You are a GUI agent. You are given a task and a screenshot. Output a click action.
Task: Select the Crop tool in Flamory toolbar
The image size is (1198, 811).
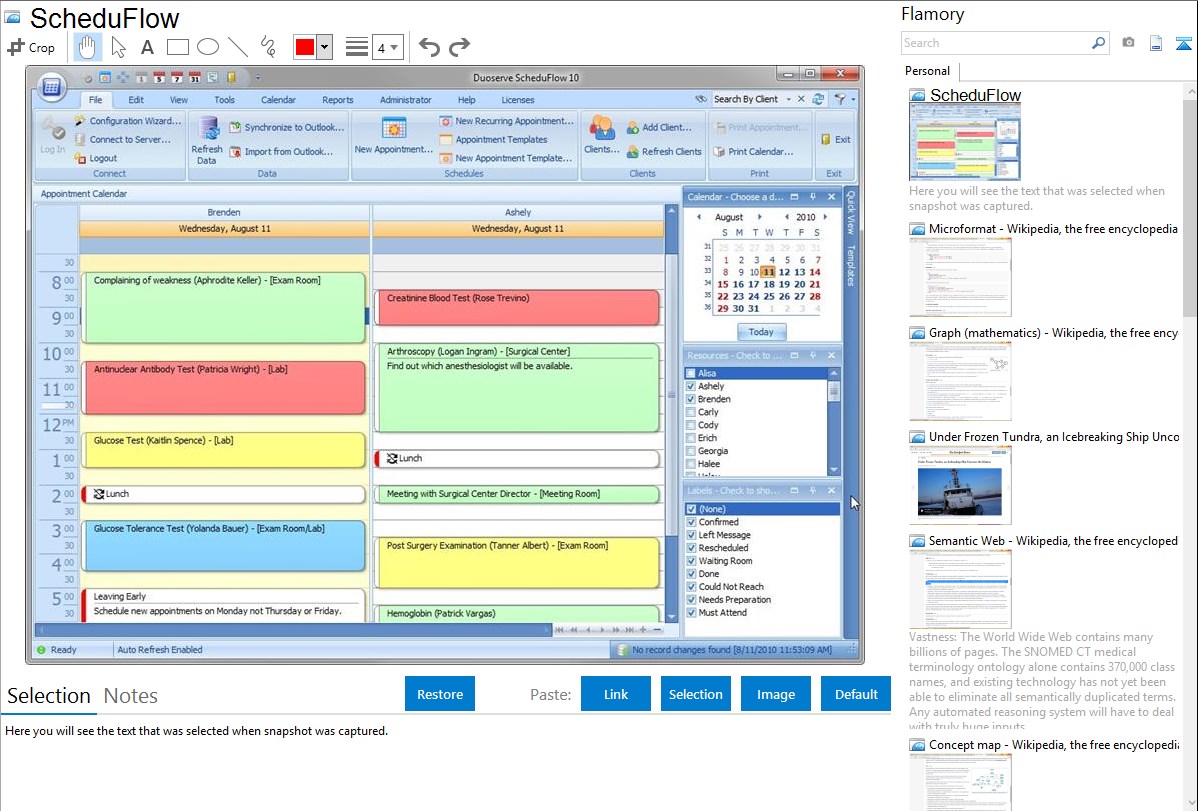pos(31,47)
